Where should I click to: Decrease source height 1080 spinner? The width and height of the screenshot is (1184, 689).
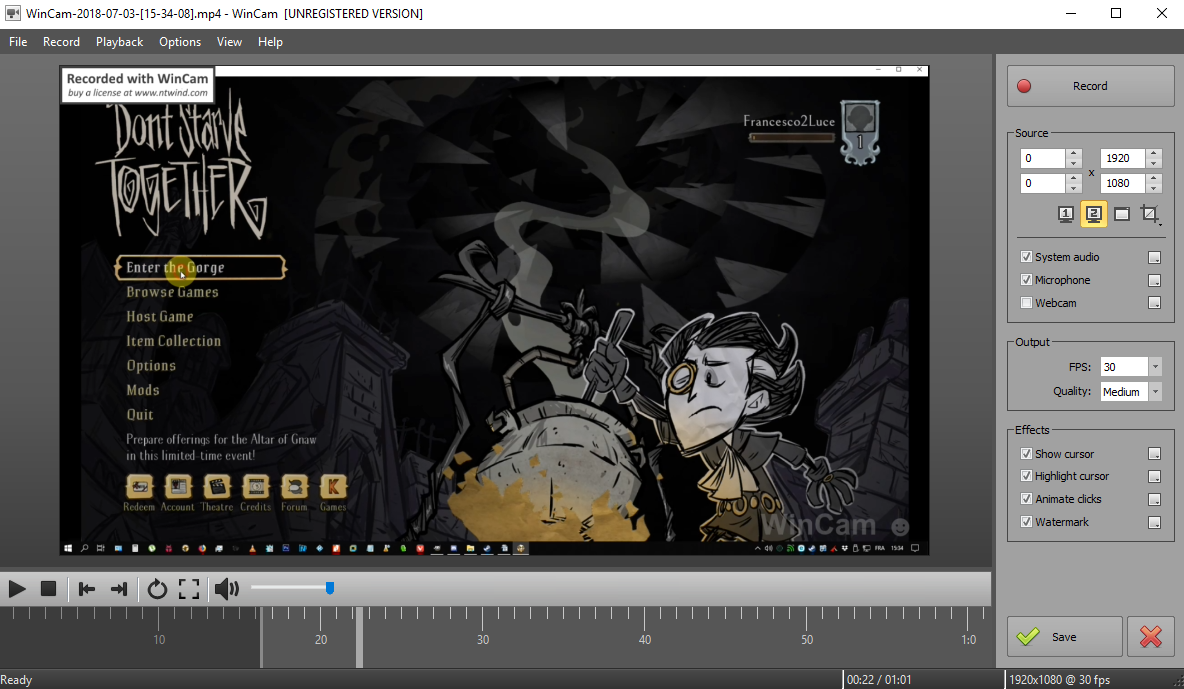point(1153,187)
